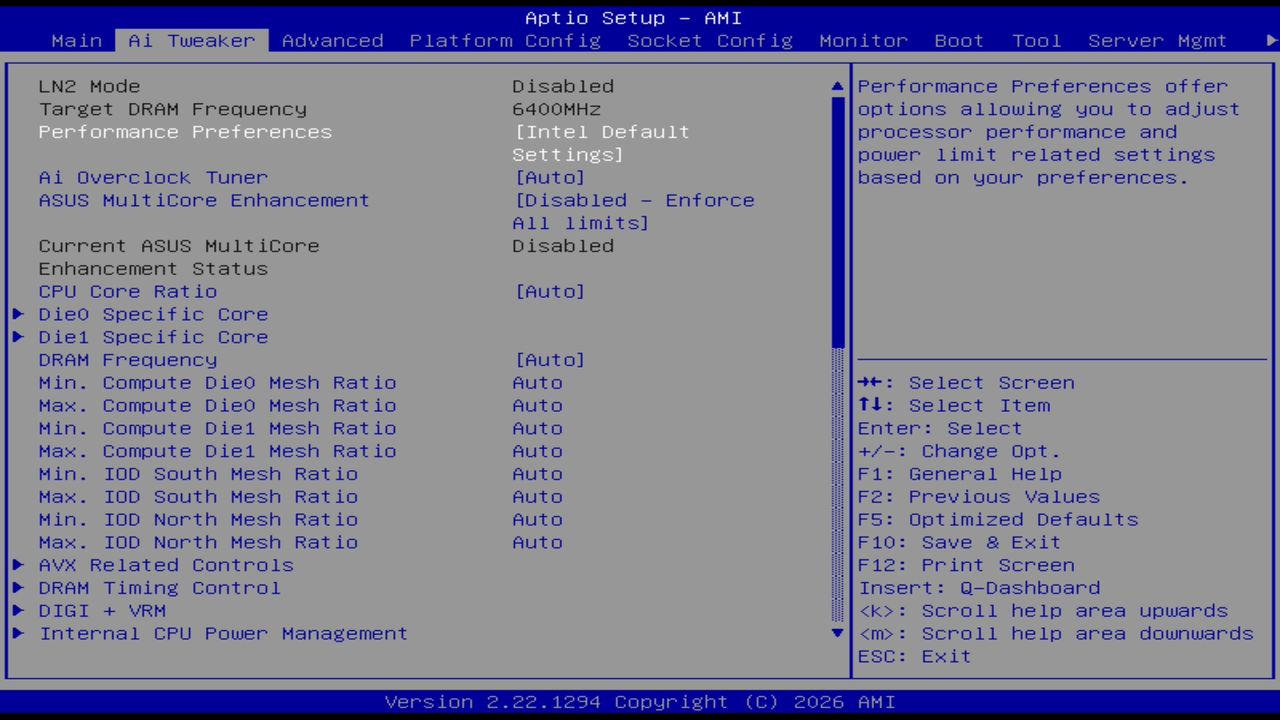1280x720 pixels.
Task: Click the right-arrow to reveal more menus
Action: click(x=1268, y=41)
